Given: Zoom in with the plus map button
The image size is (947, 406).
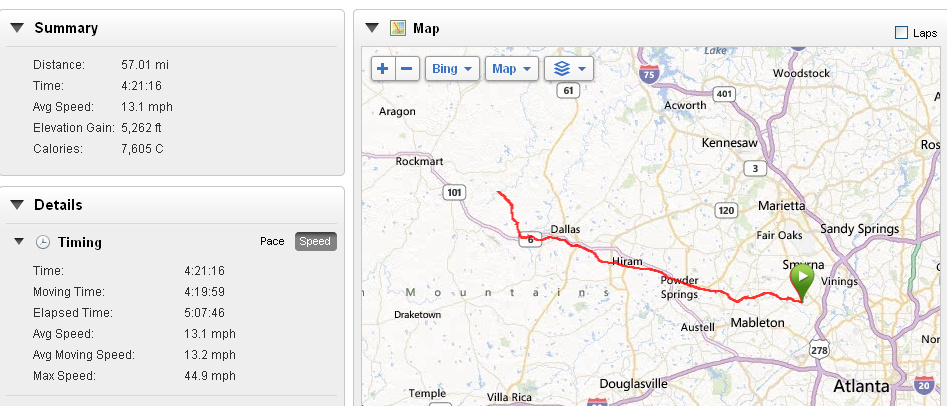Looking at the screenshot, I should (382, 69).
